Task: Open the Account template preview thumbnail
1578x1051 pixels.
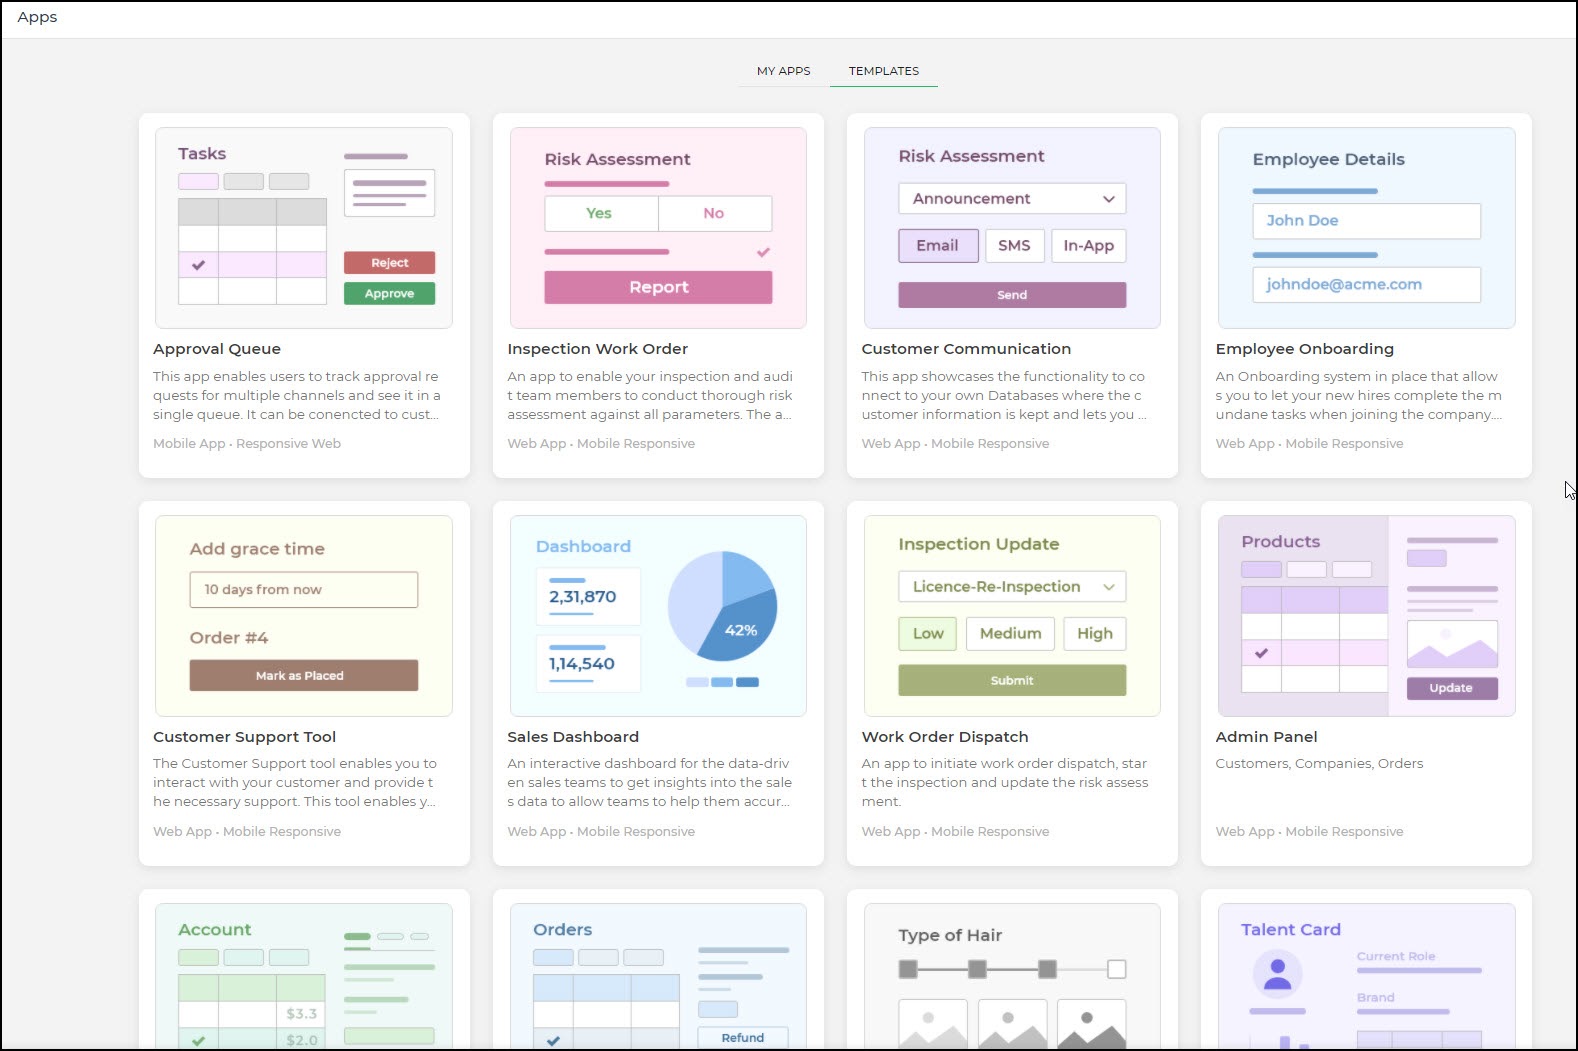Action: coord(304,976)
